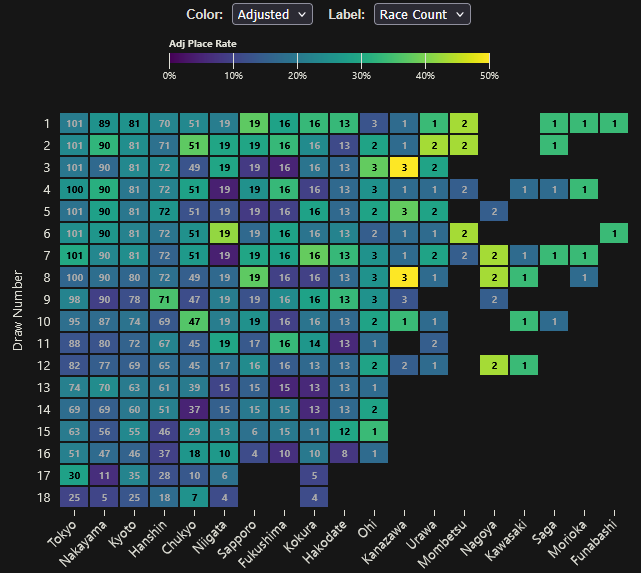Viewport: 641px width, 573px height.
Task: Click the Mombetsu draw 1 cell showing 2
Action: tap(464, 123)
